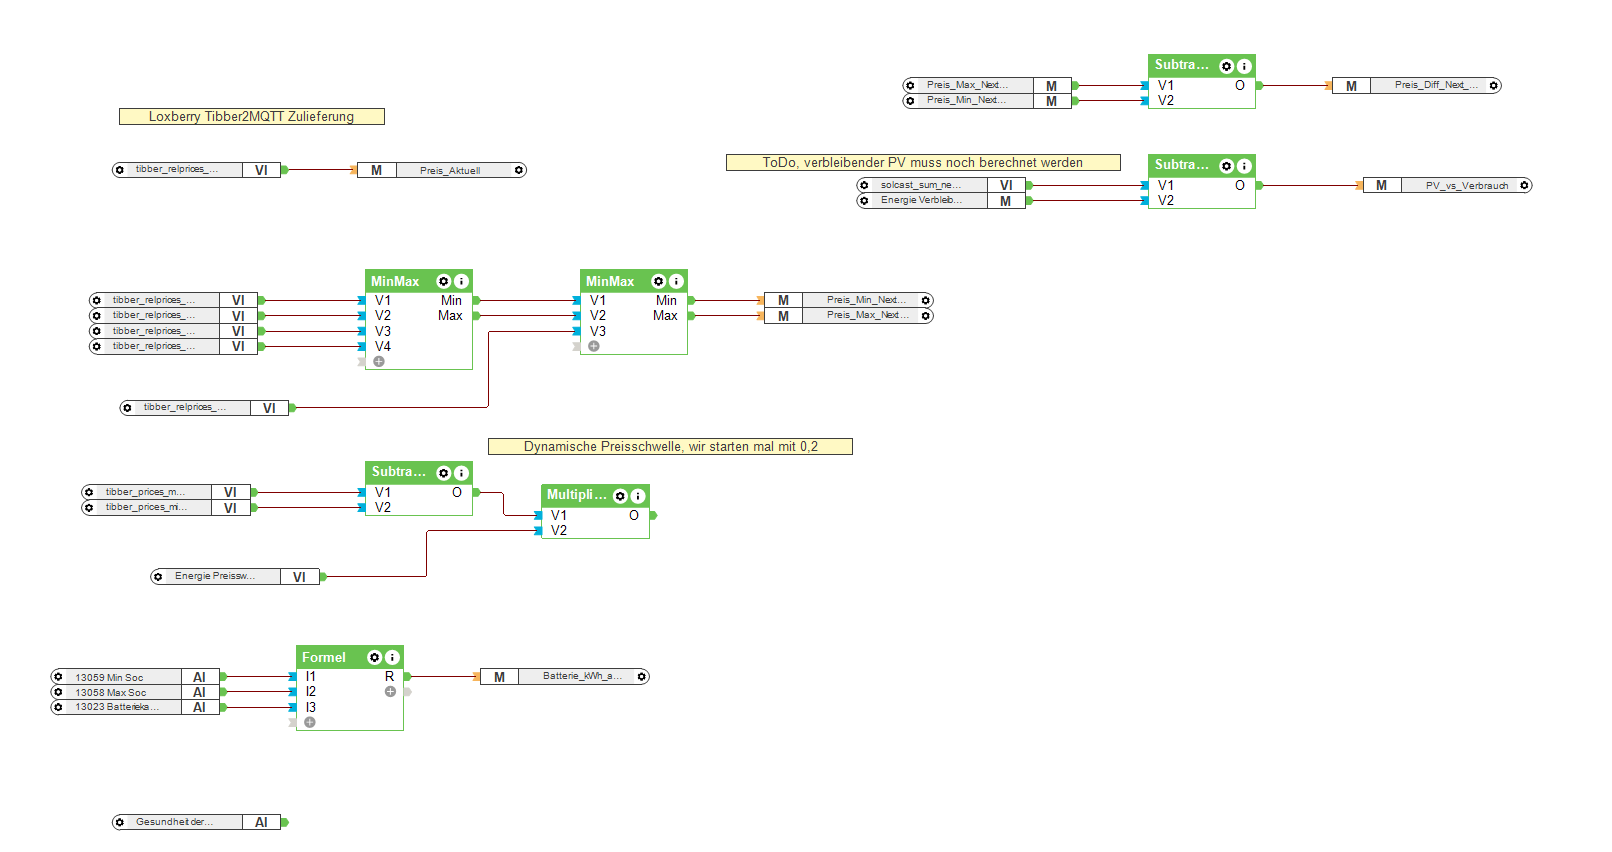Add input below V4 on first MinMax
This screenshot has height=852, width=1612.
[379, 362]
